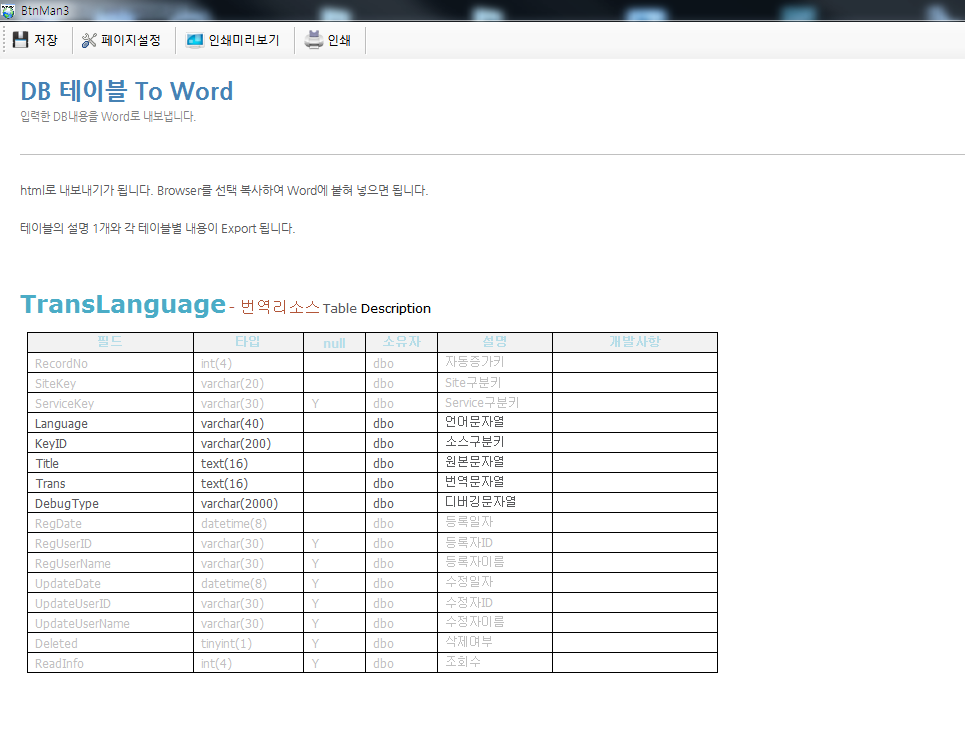
Task: Select the RegUserName field cell
Action: 110,563
